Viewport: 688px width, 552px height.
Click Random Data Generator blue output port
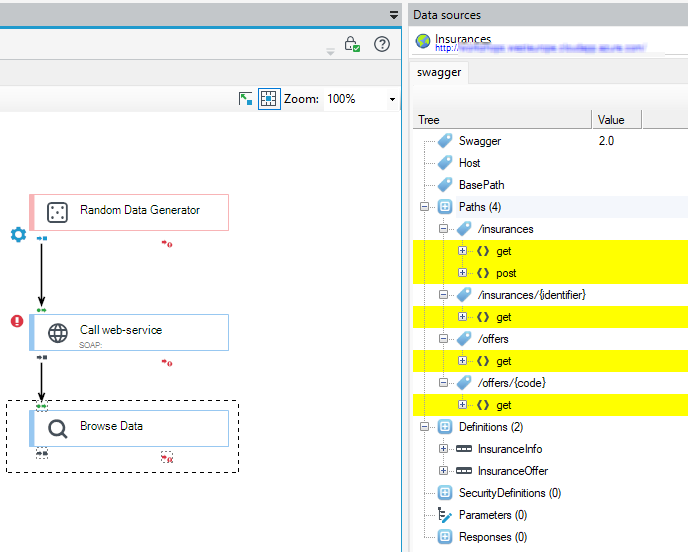pos(42,238)
